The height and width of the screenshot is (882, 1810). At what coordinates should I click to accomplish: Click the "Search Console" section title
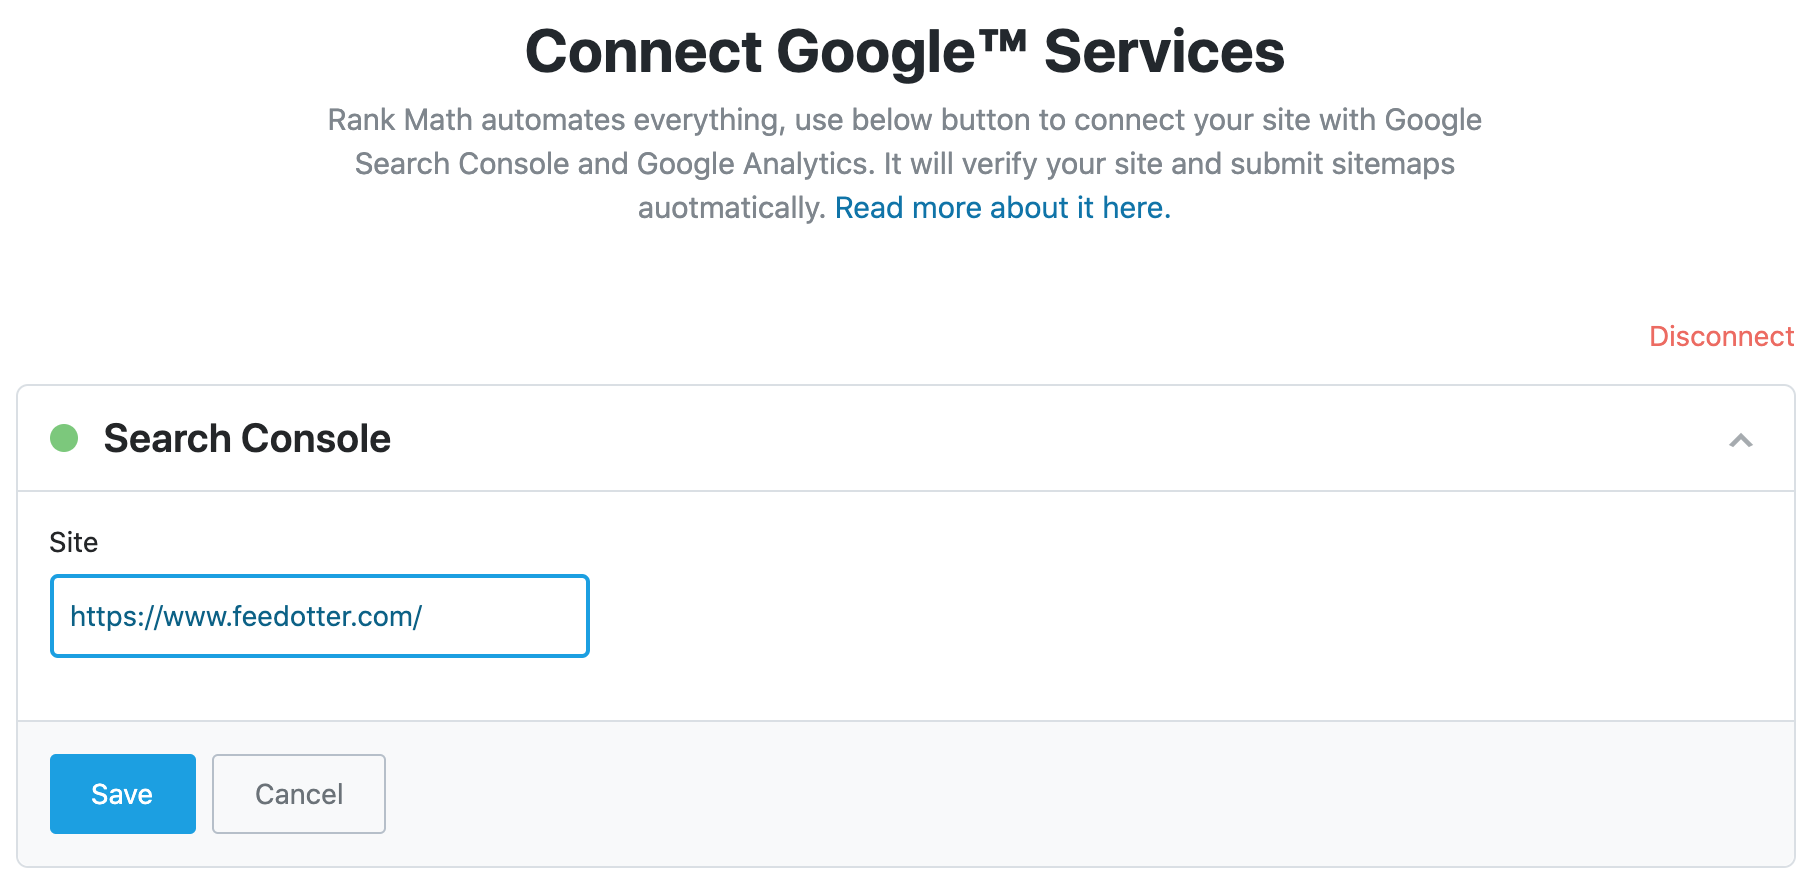(x=247, y=438)
